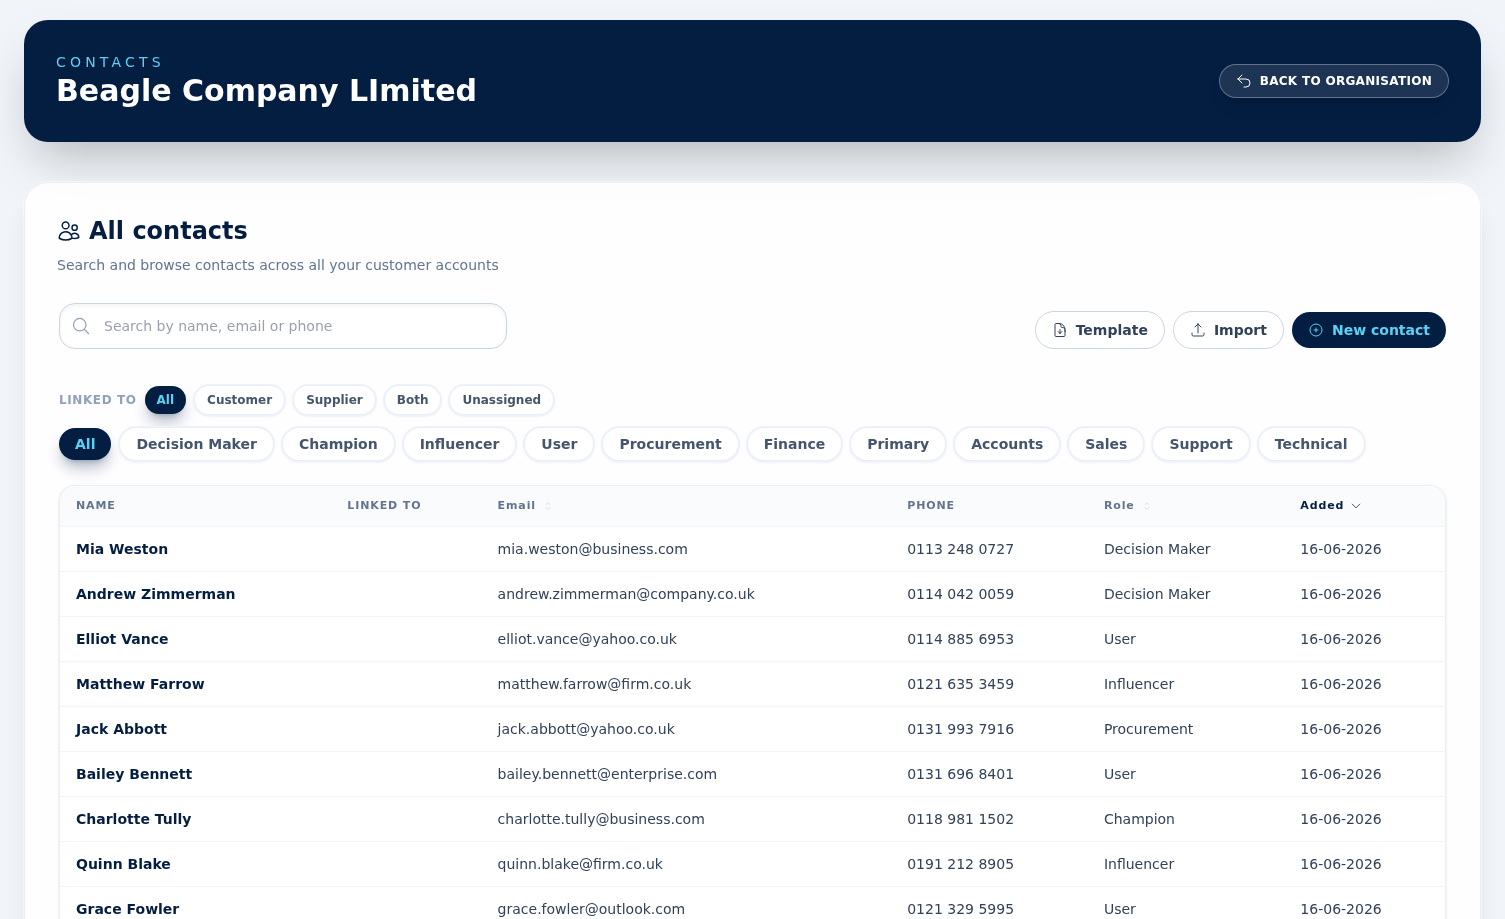
Task: Filter by Decision Maker role chip
Action: 196,444
